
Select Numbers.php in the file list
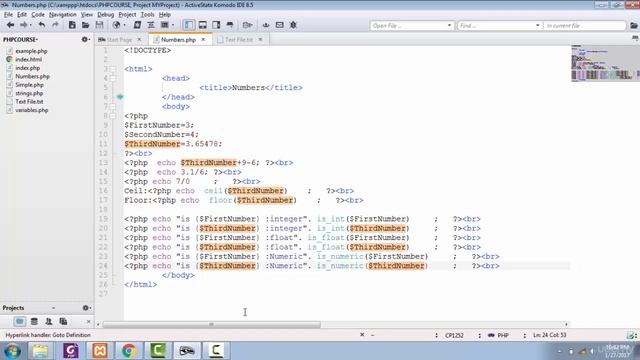click(x=32, y=76)
